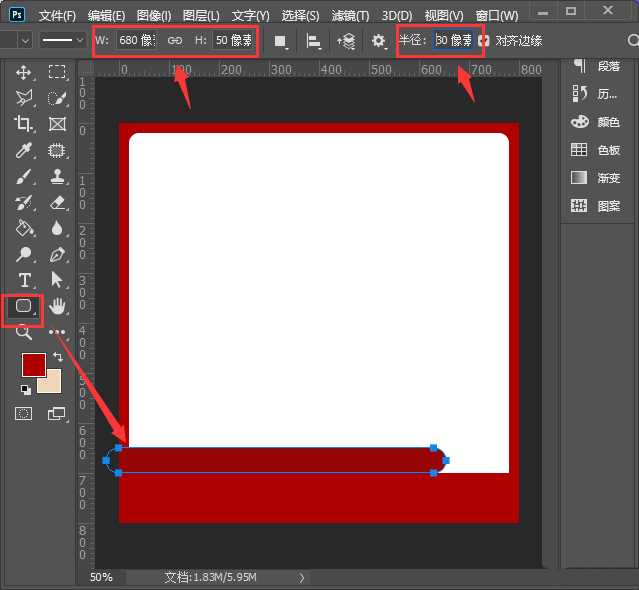
Task: Activate the Rounded Rectangle shape tool
Action: [24, 306]
